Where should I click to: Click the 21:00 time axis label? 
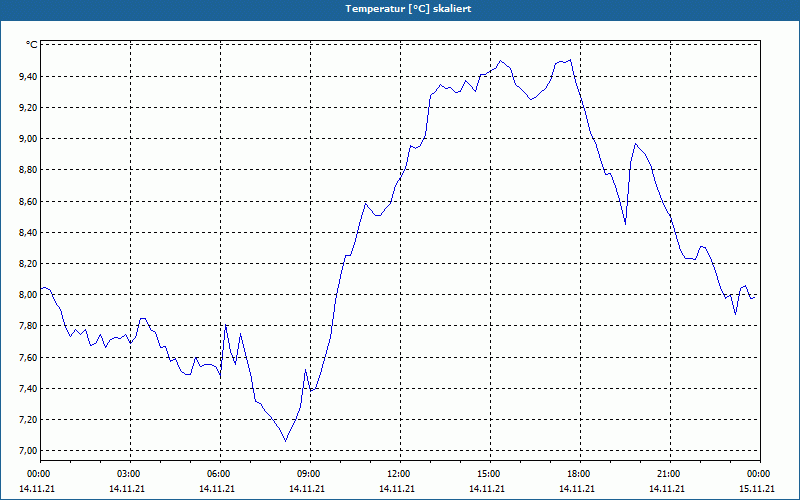point(670,474)
